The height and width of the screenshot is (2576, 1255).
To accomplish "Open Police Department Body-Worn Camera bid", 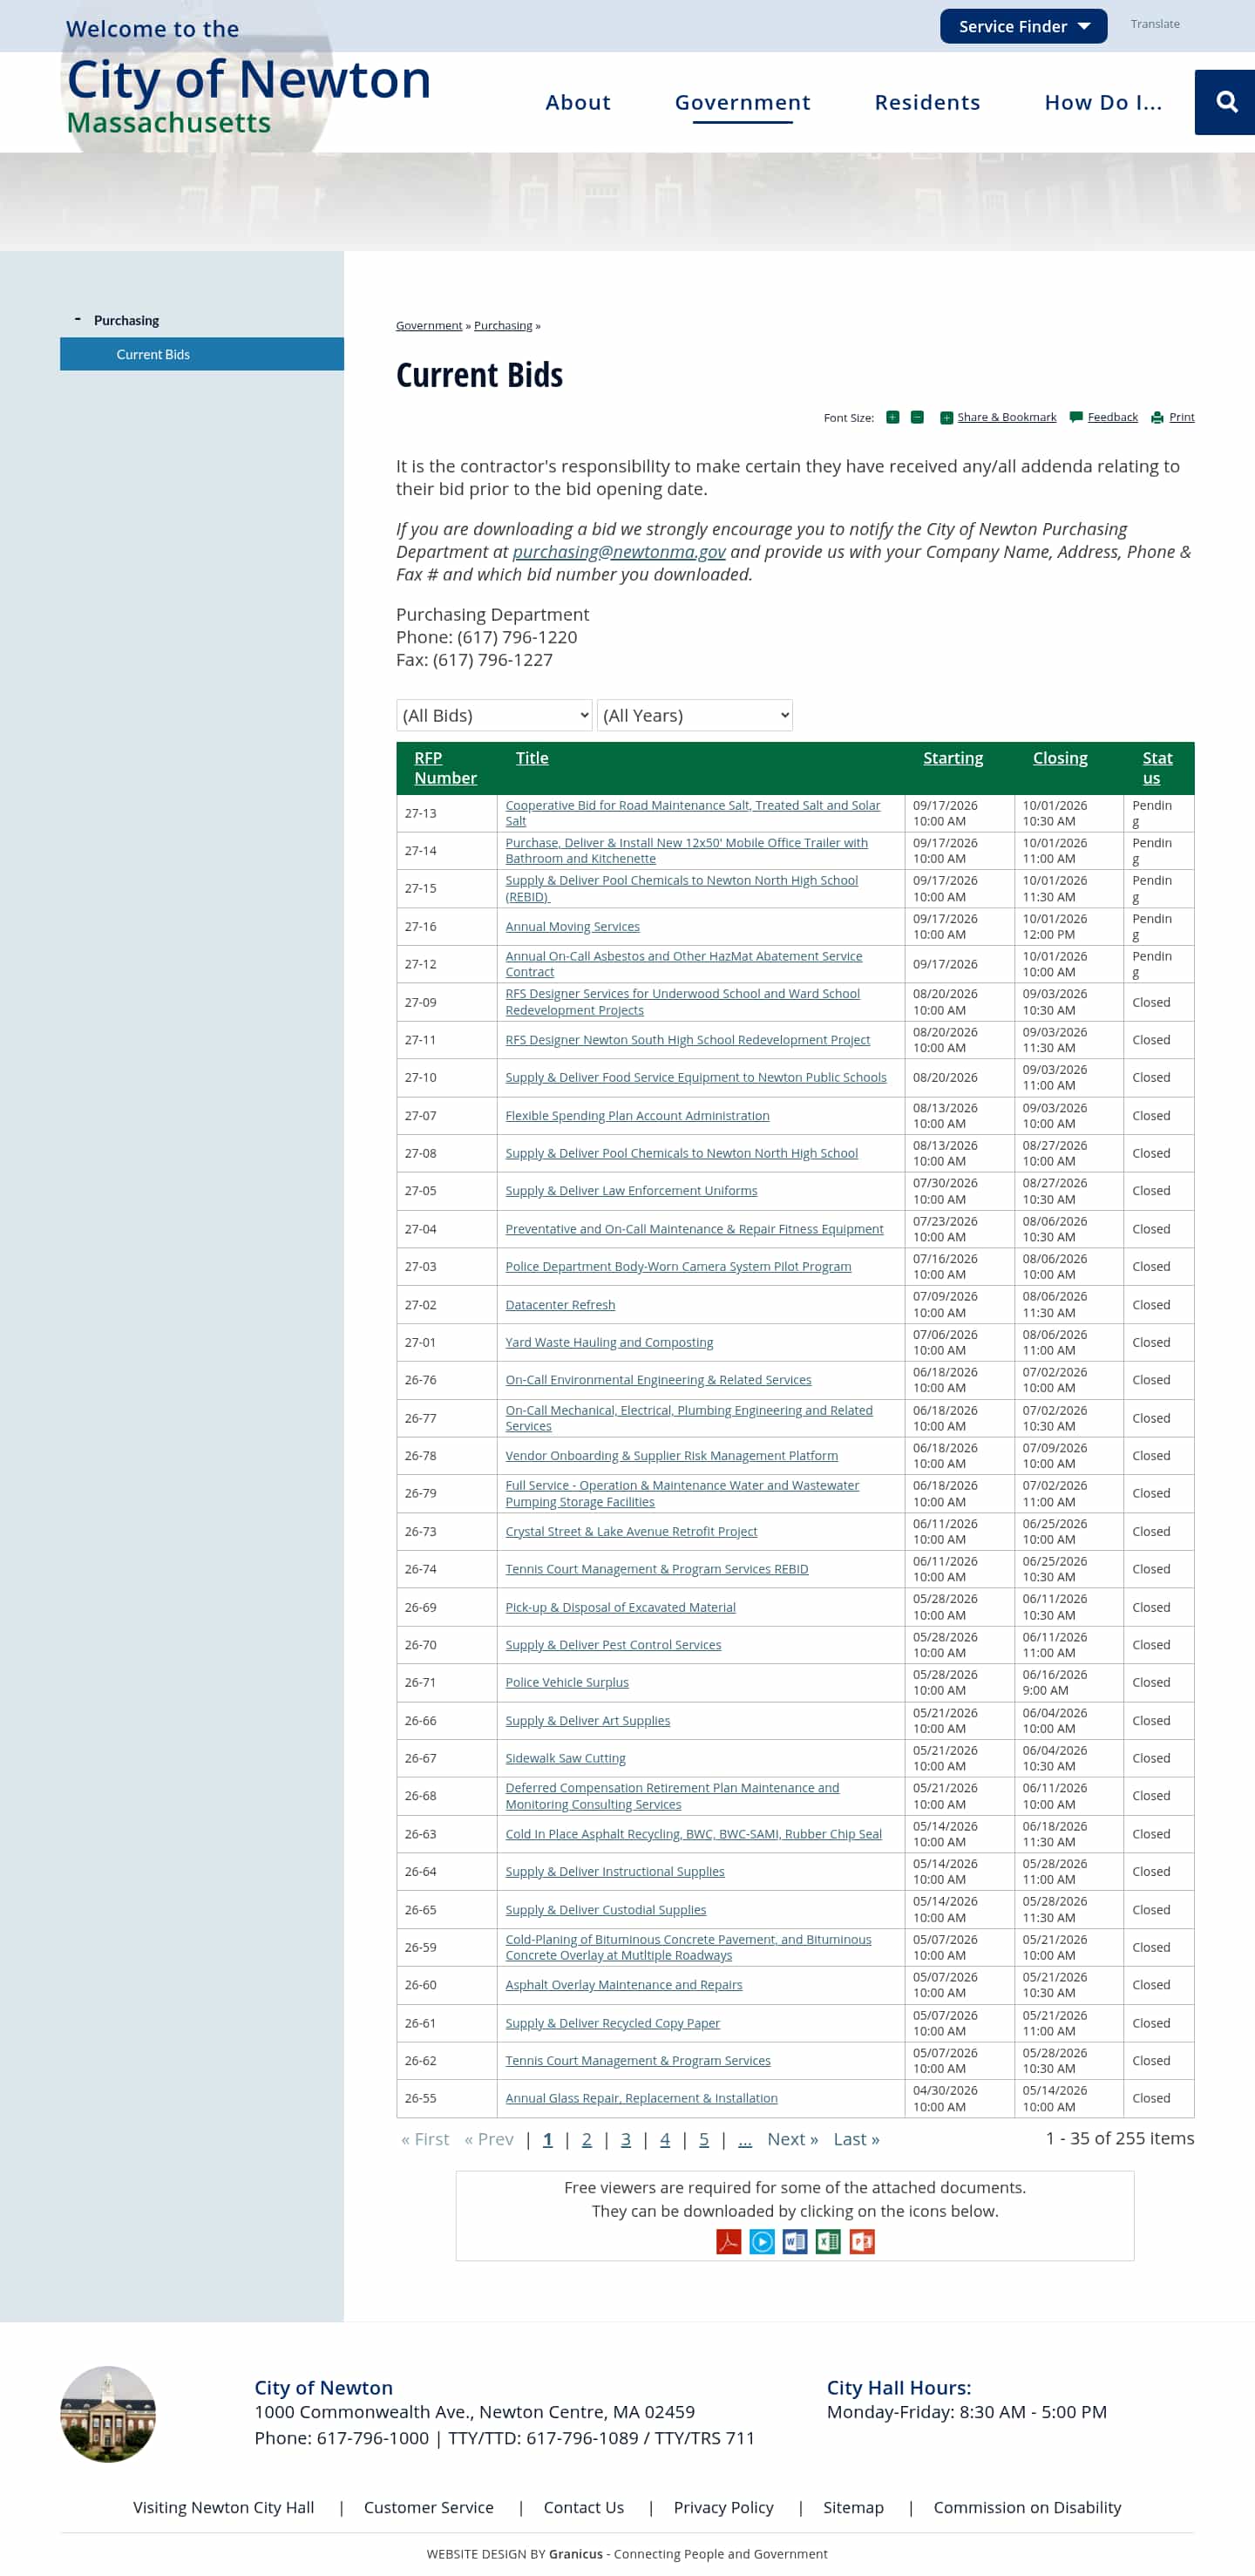I will tap(678, 1266).
